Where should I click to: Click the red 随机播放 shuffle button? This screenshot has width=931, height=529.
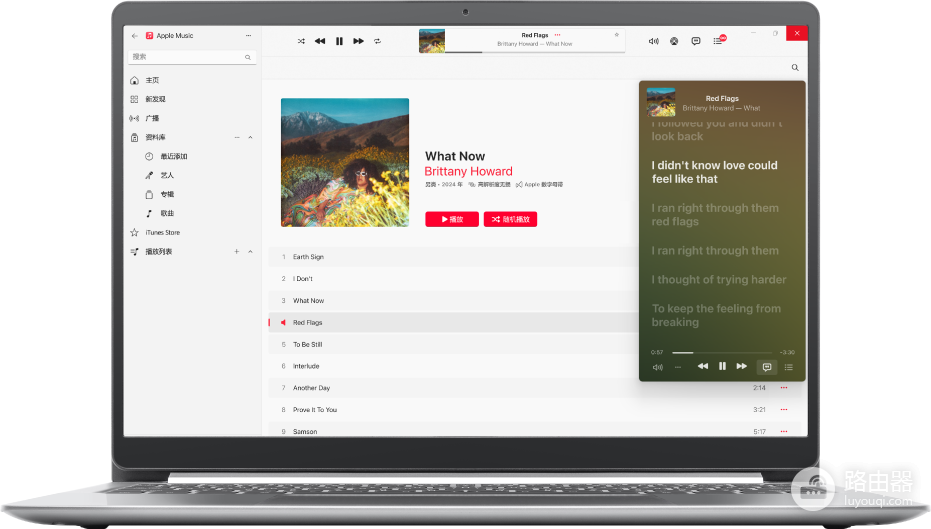coord(511,219)
